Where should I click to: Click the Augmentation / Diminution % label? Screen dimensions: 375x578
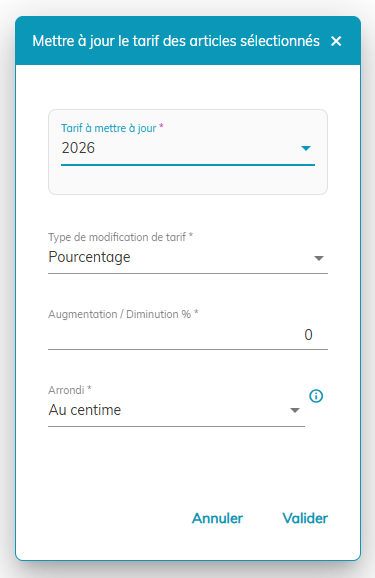[x=123, y=314]
